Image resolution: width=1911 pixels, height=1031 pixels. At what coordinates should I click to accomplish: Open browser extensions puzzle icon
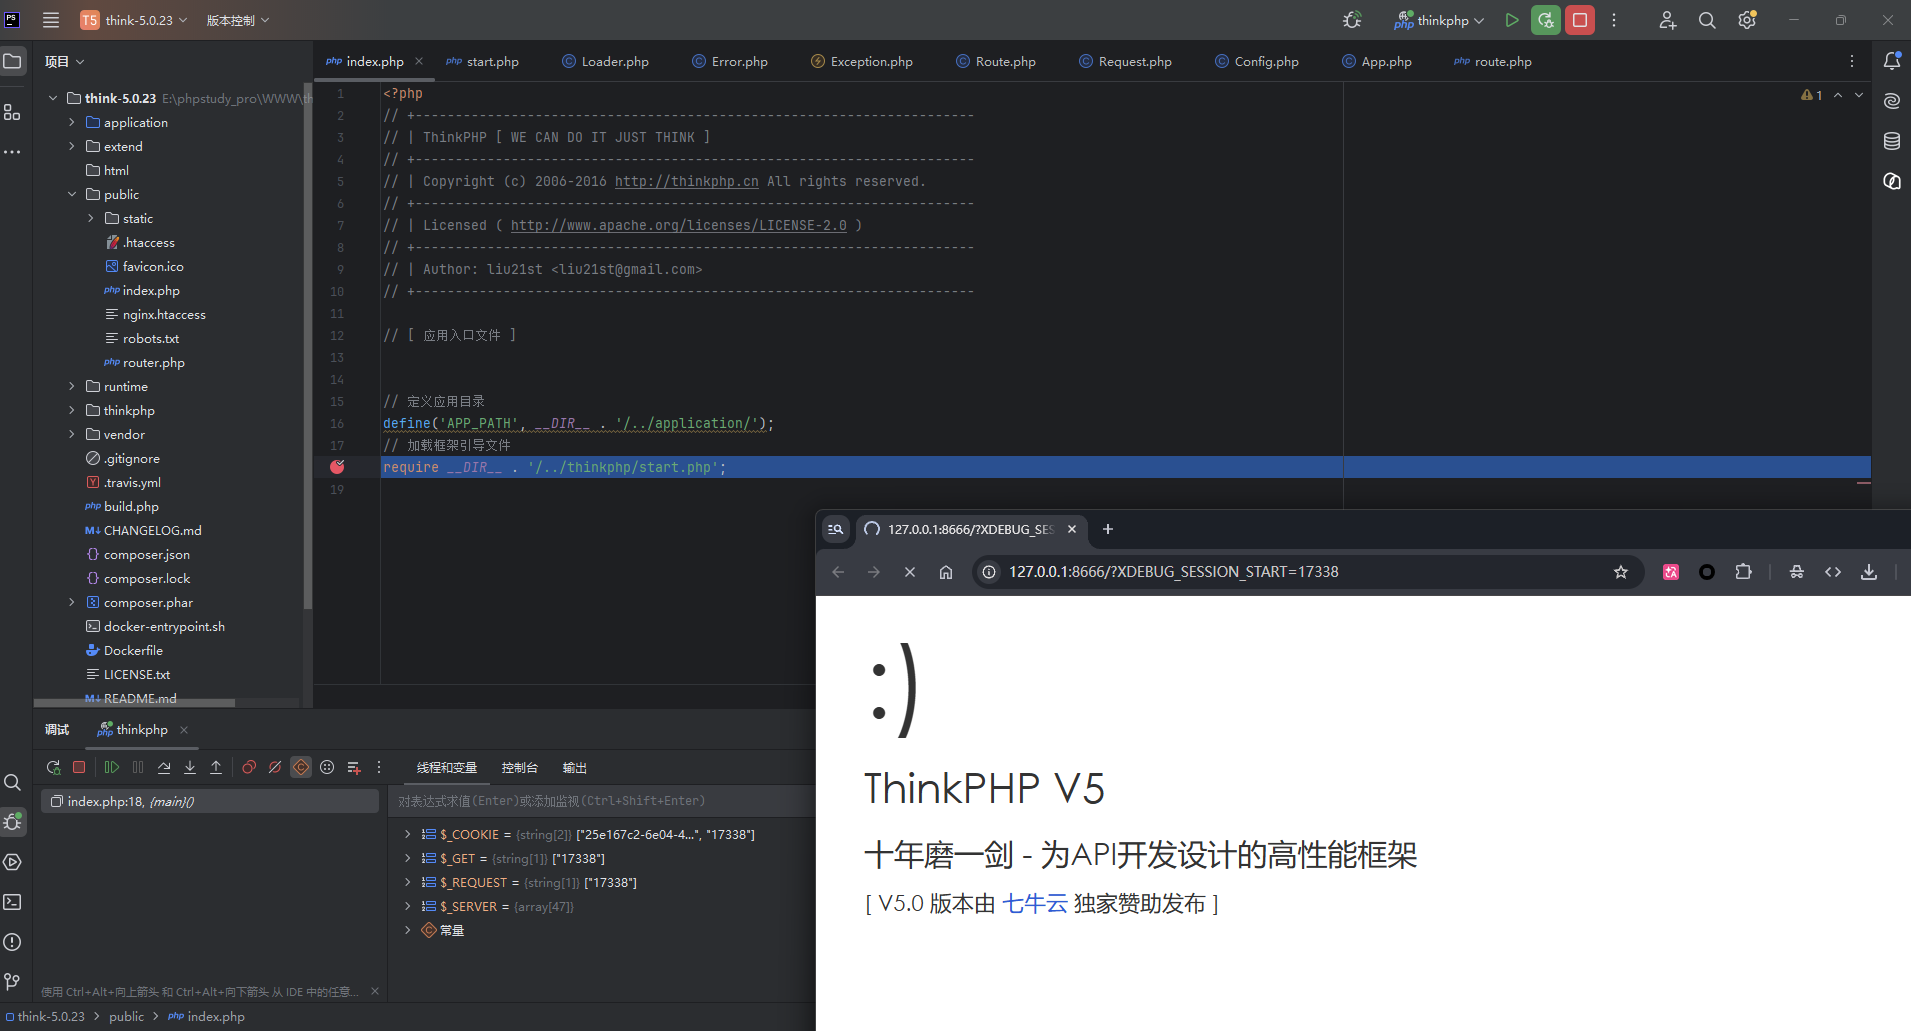coord(1743,572)
